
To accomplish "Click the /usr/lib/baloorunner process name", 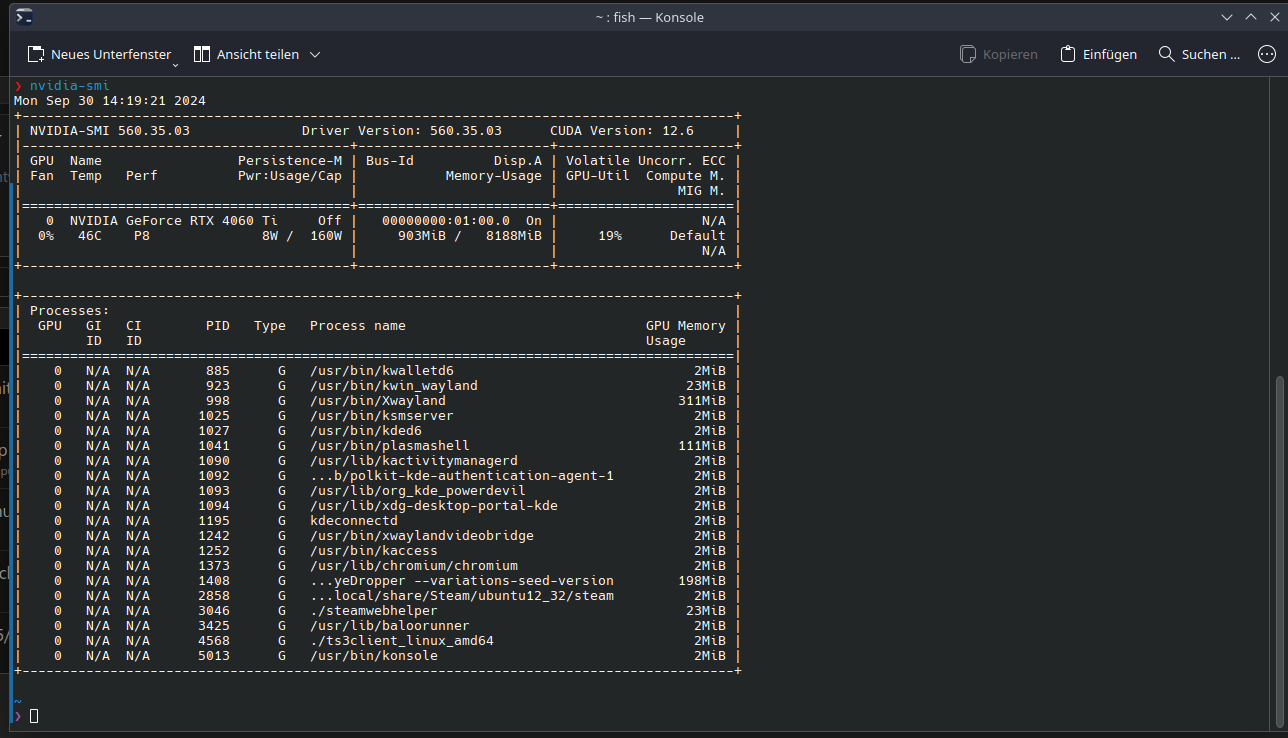I will tap(390, 626).
